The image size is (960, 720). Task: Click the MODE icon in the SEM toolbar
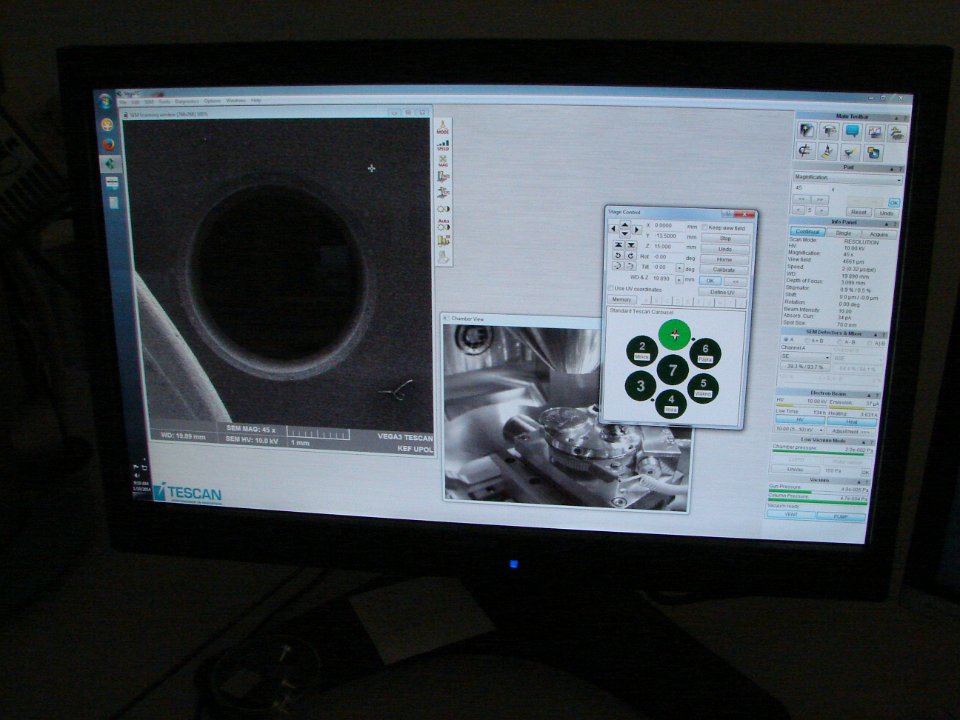(x=443, y=128)
